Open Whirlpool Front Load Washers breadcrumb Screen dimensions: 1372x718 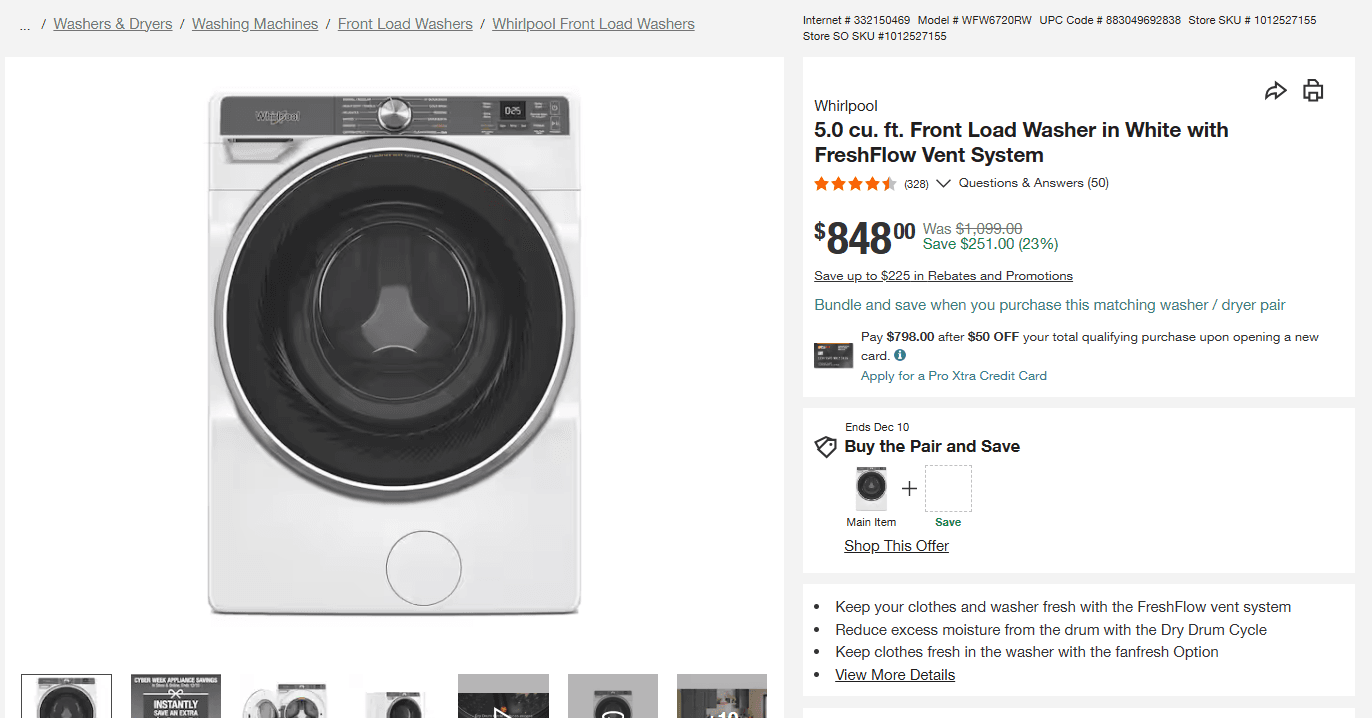(x=593, y=23)
